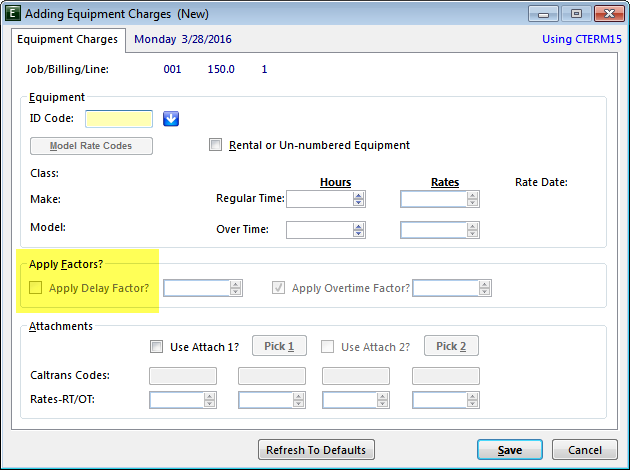This screenshot has height=470, width=630.
Task: Toggle the Apply Overtime Factor checkbox
Action: (278, 288)
